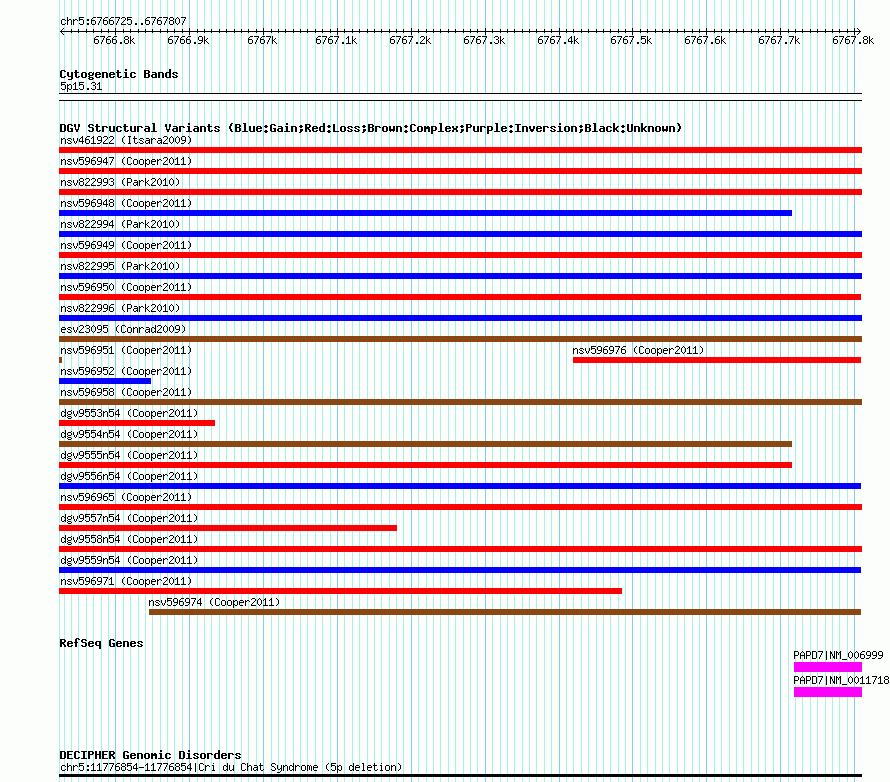The height and width of the screenshot is (782, 890).
Task: Click the 6767.5k ruler tick label
Action: (x=631, y=40)
